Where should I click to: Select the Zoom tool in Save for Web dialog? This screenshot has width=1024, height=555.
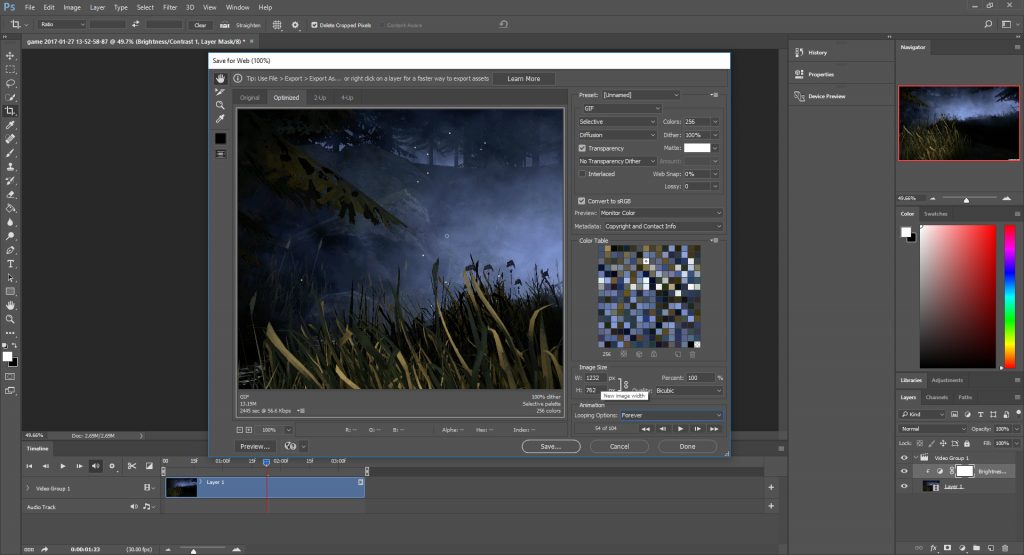point(220,105)
